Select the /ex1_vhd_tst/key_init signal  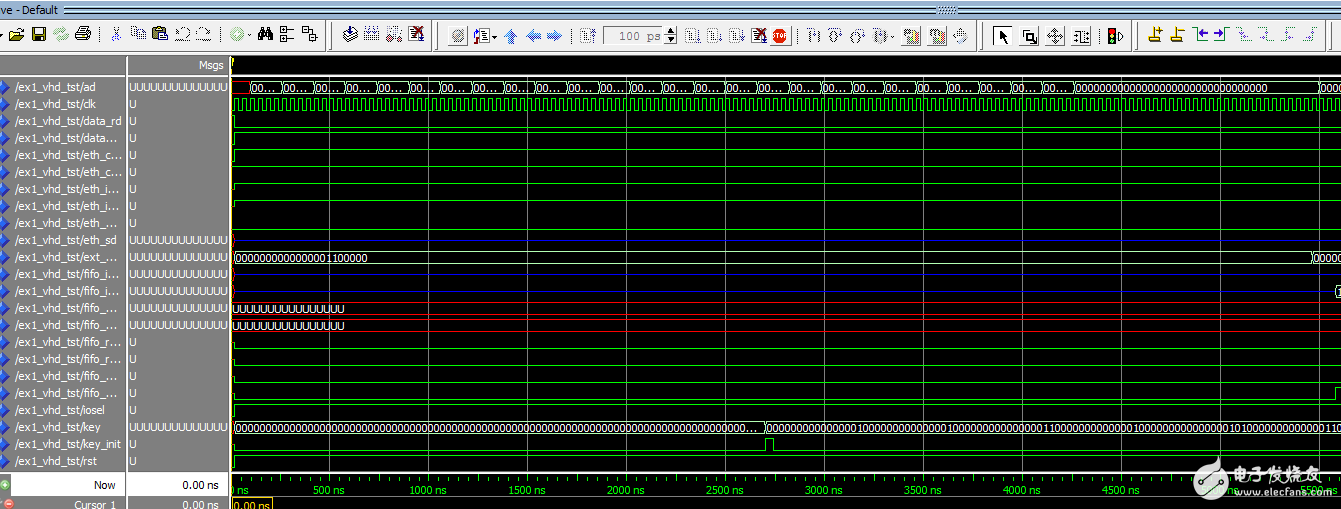click(67, 444)
